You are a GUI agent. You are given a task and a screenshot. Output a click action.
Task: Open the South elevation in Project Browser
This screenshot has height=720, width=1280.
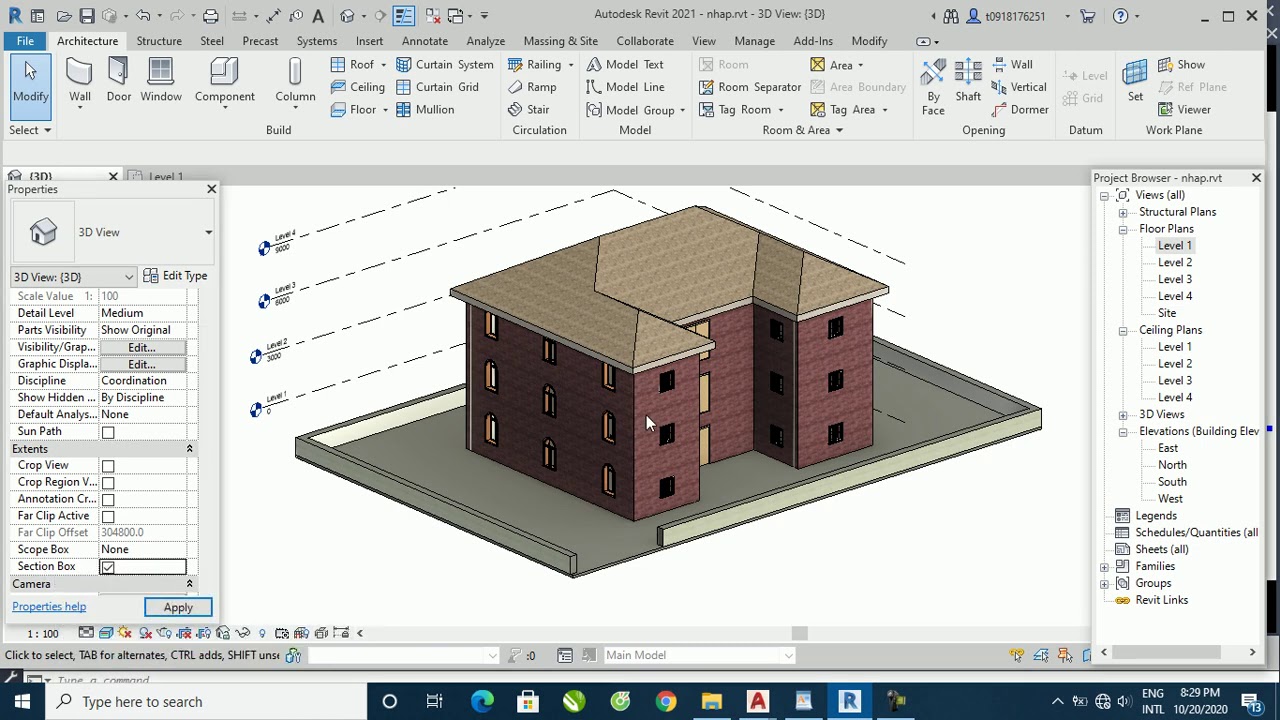pos(1172,482)
